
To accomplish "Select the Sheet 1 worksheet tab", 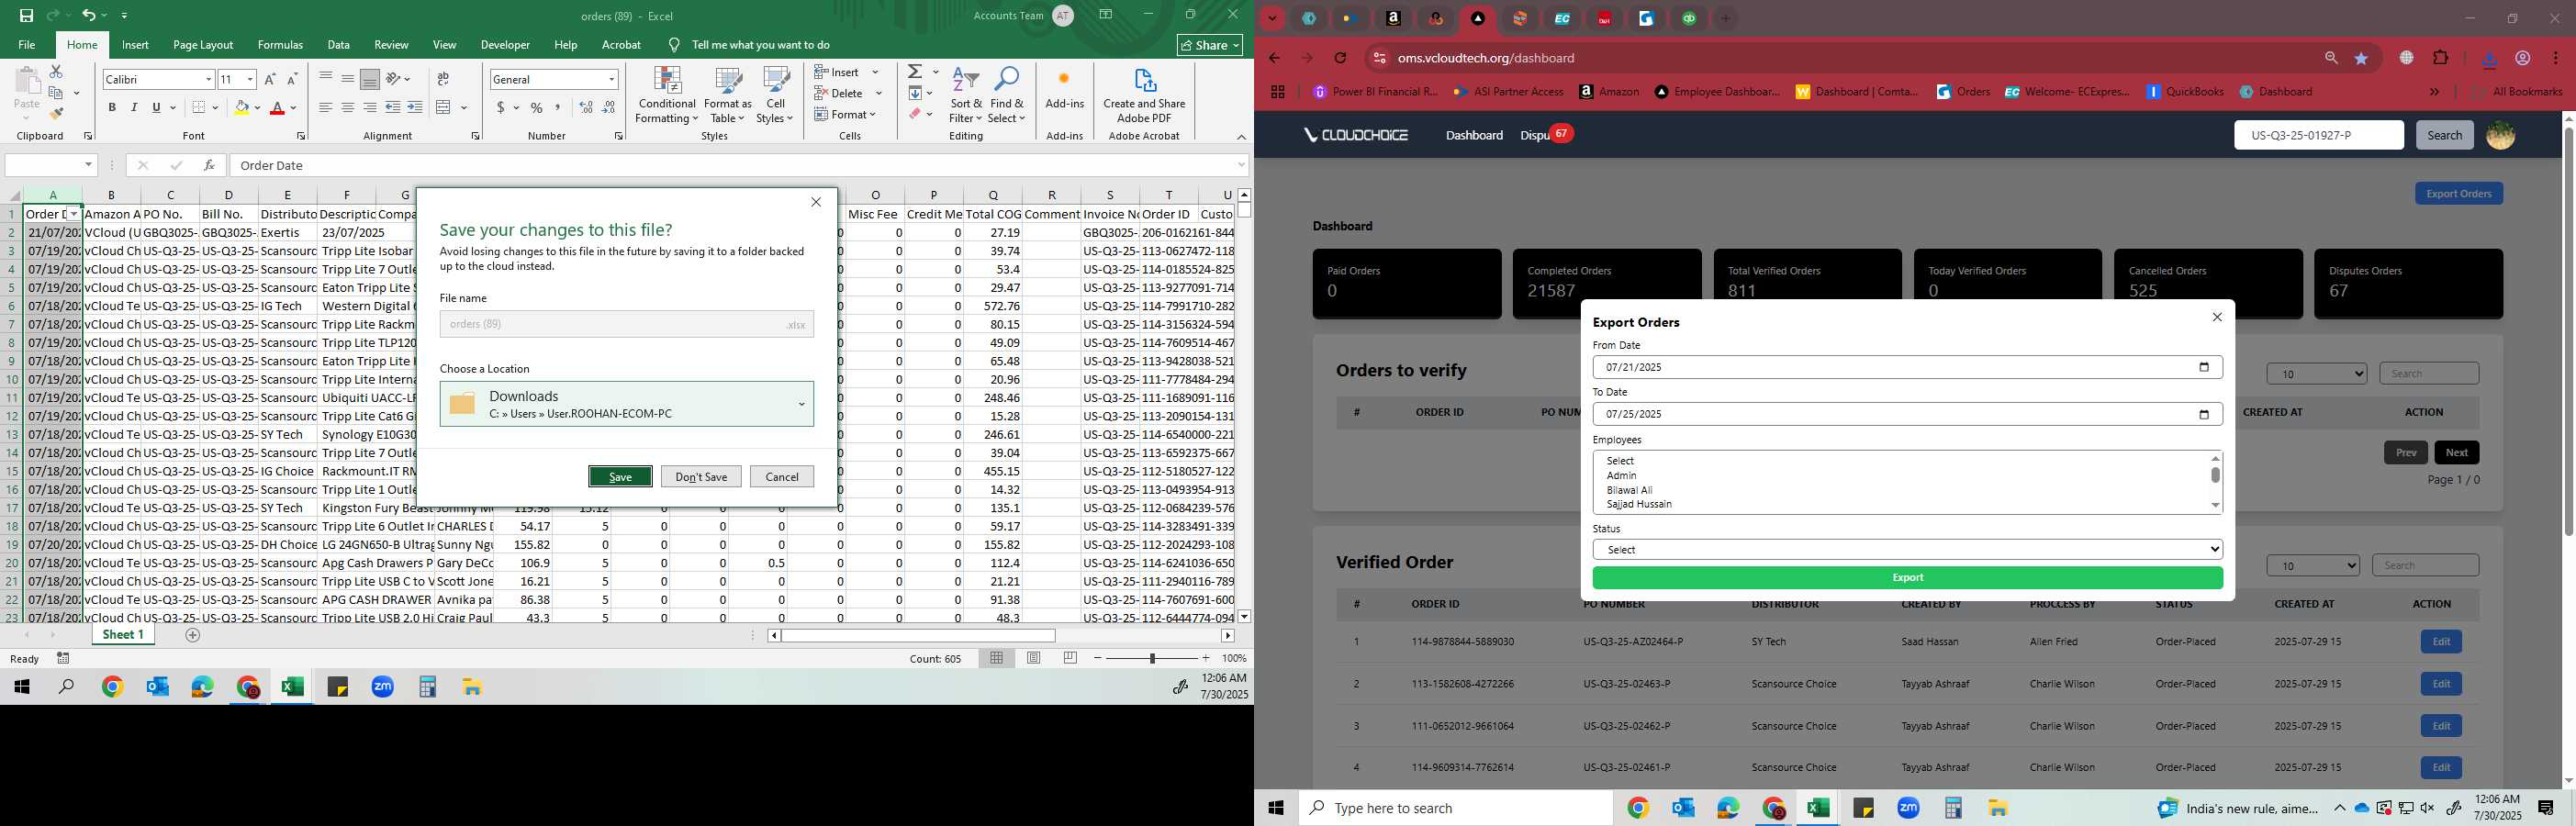I will 124,635.
